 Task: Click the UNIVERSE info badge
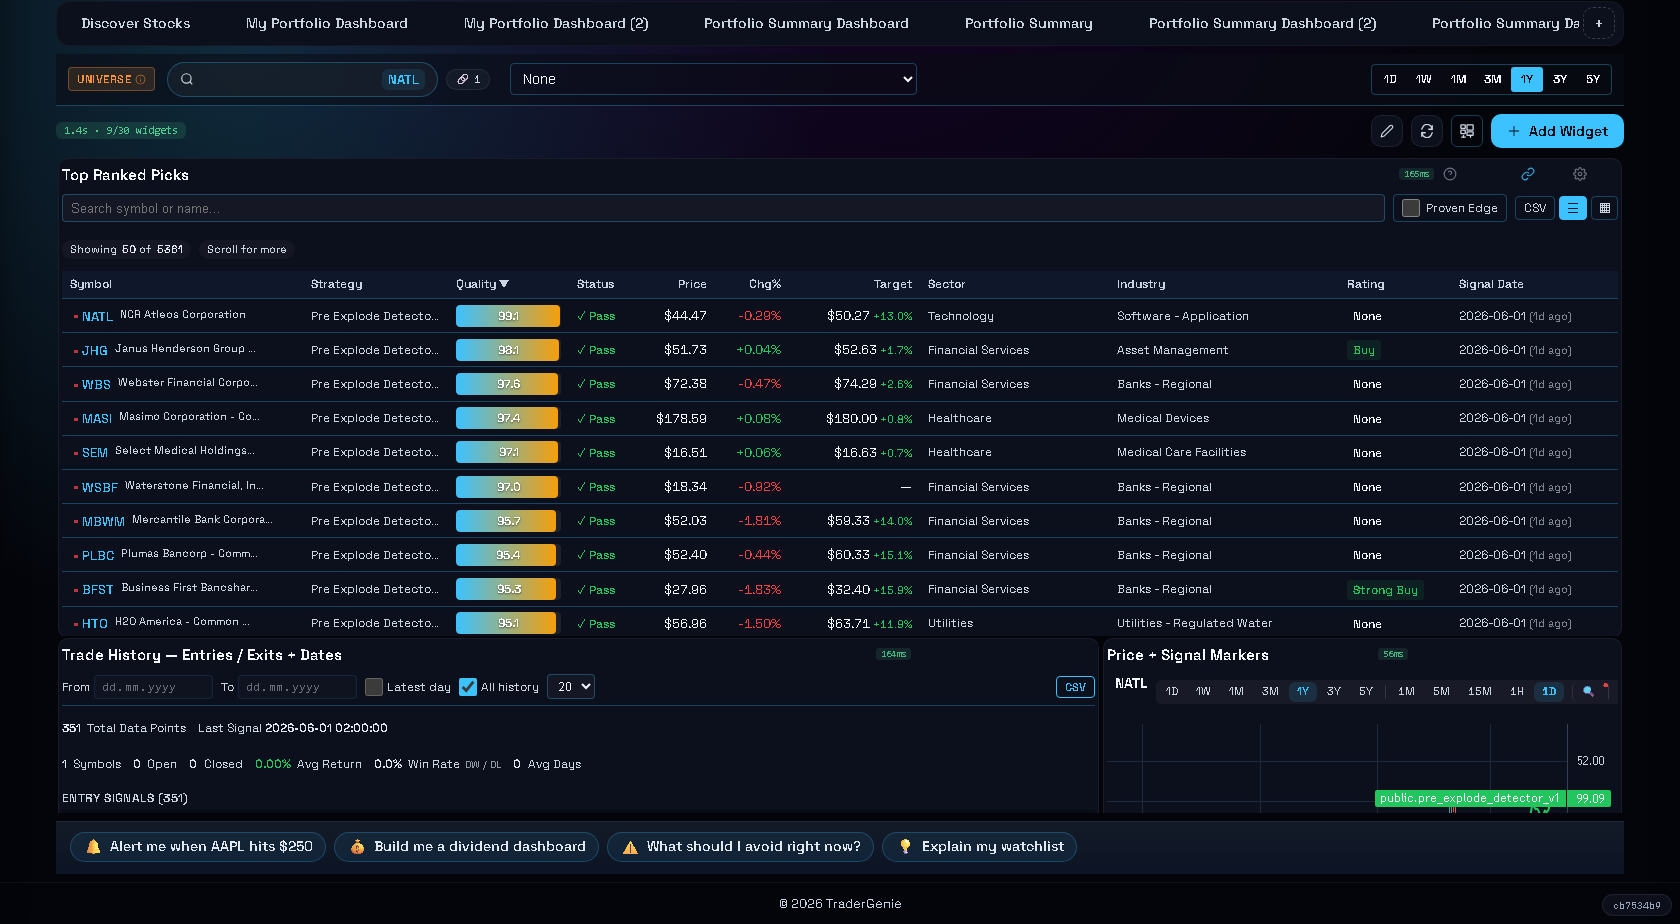coord(111,79)
